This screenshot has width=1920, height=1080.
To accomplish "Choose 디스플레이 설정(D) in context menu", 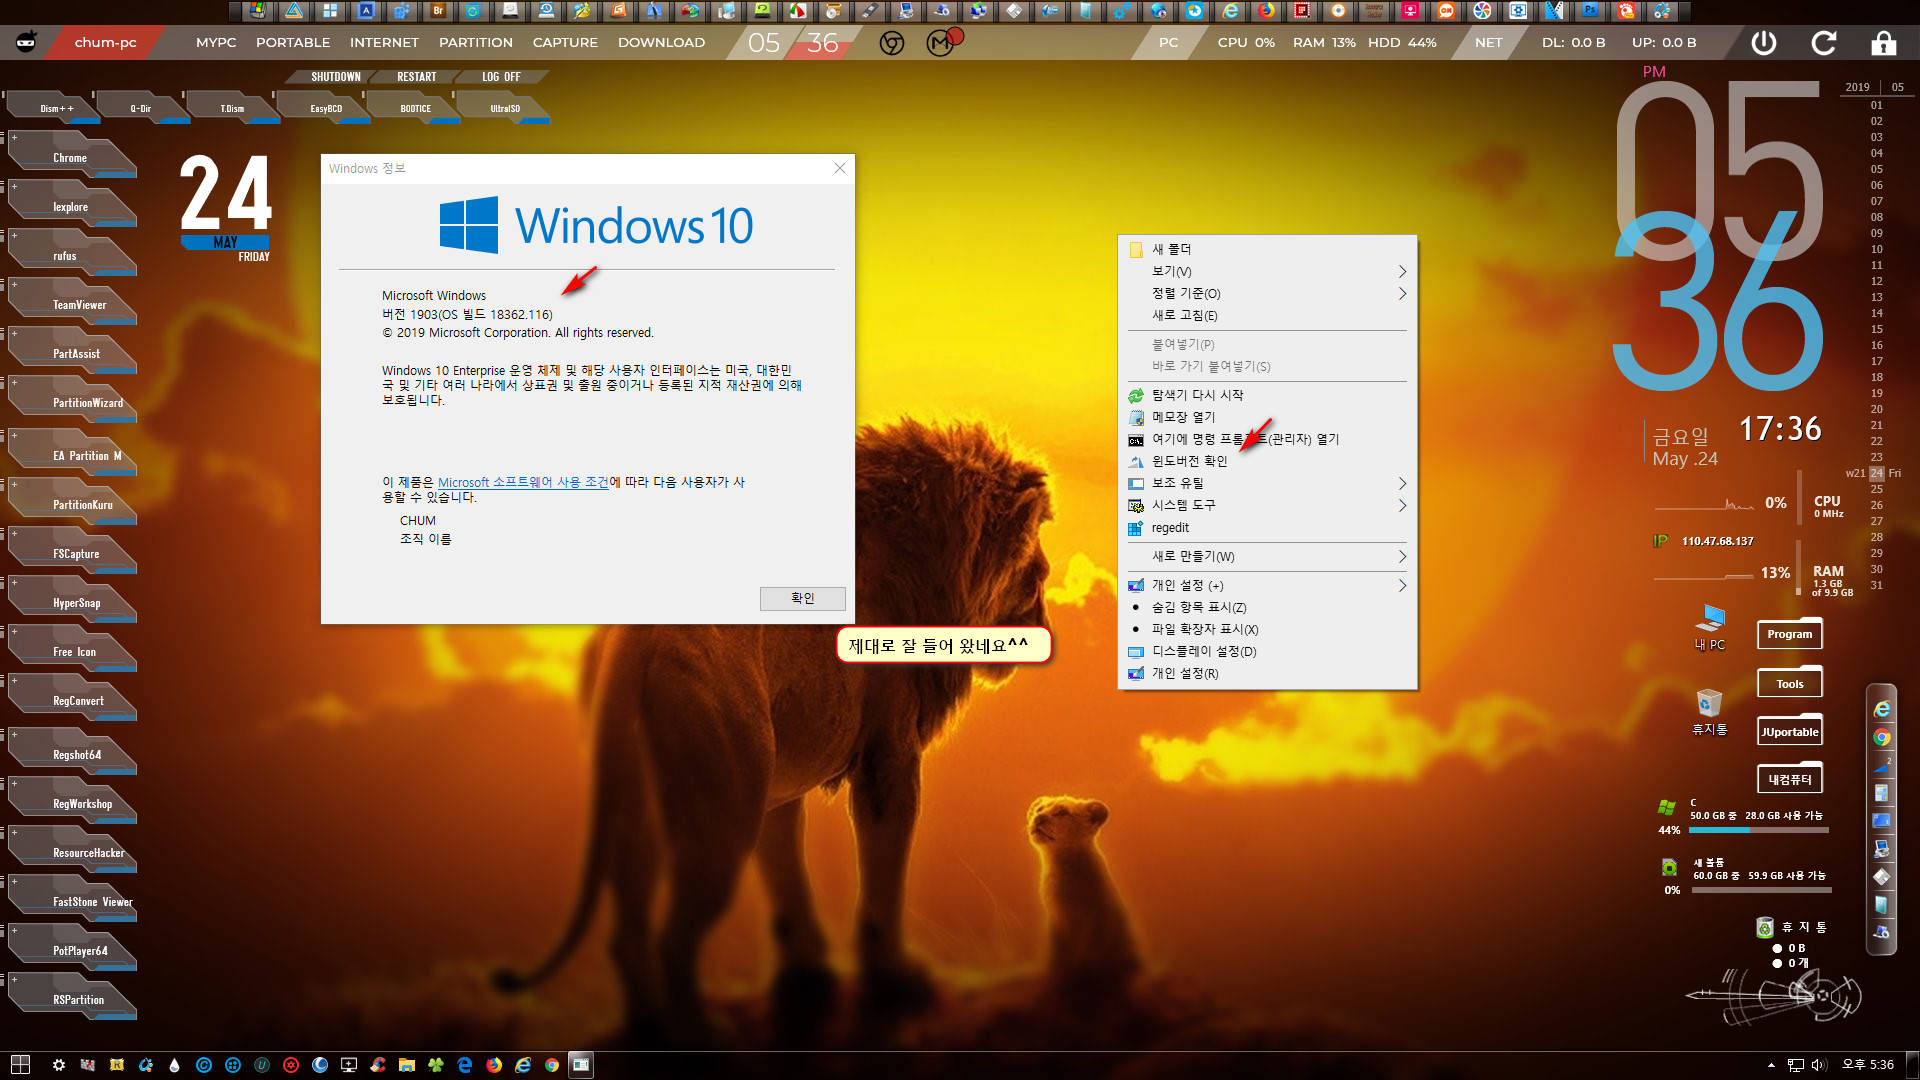I will point(1267,651).
